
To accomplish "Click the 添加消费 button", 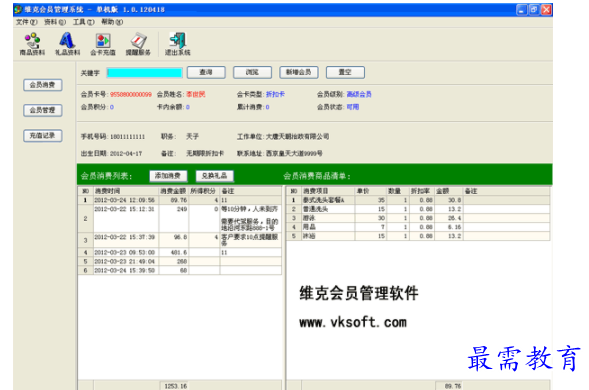I will (168, 175).
